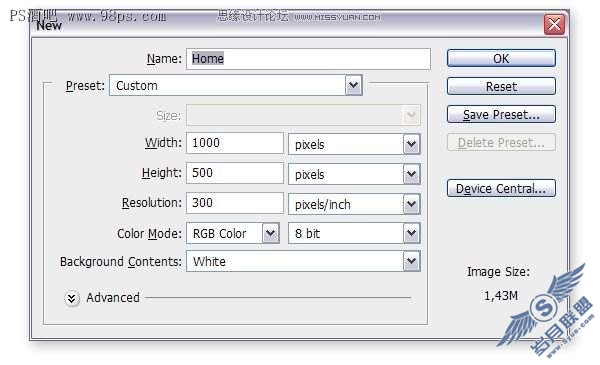The height and width of the screenshot is (365, 600).
Task: Click the Image Size value 1,43M
Action: pos(501,295)
